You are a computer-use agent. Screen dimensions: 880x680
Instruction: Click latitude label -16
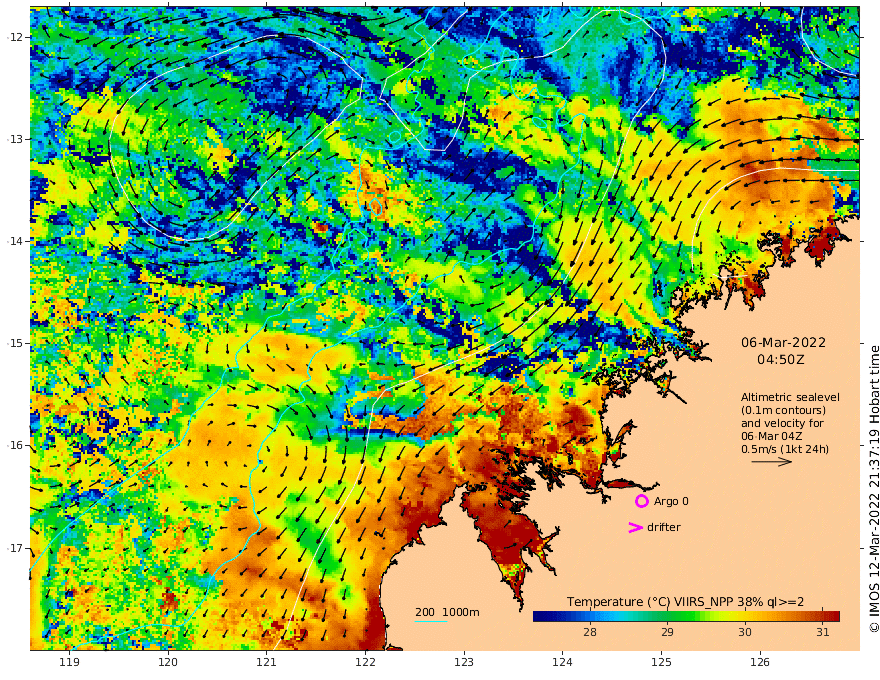15,445
